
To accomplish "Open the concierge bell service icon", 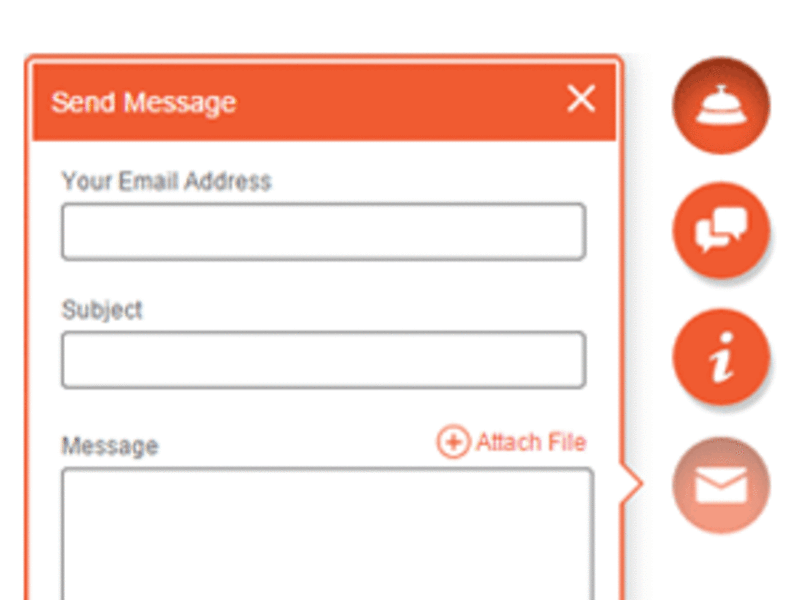I will [x=721, y=106].
